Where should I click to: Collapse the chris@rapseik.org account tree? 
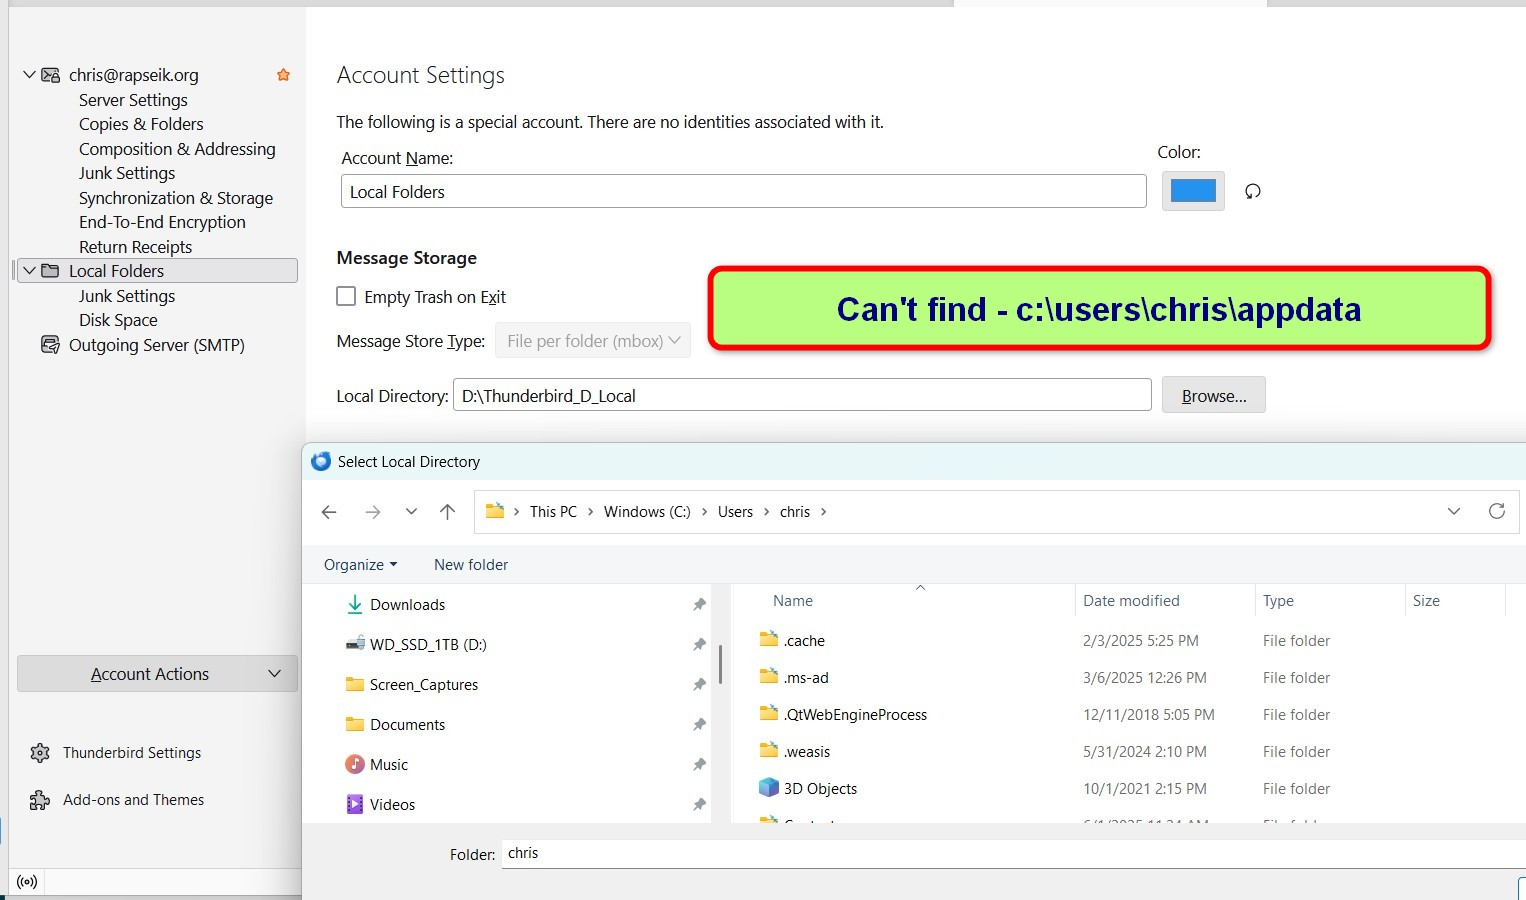click(29, 75)
